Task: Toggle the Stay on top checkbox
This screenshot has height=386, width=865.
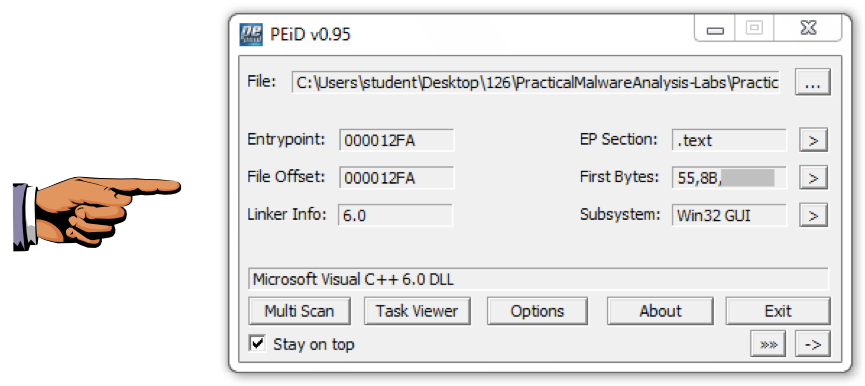Action: 257,344
